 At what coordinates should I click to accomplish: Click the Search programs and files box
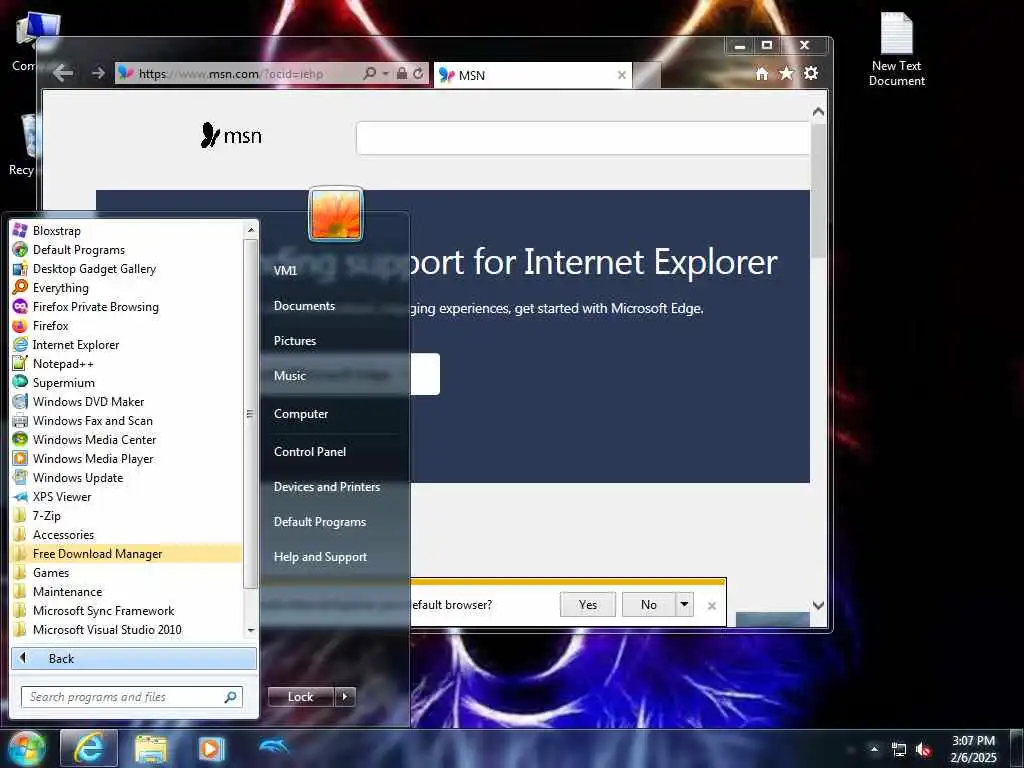pyautogui.click(x=131, y=697)
